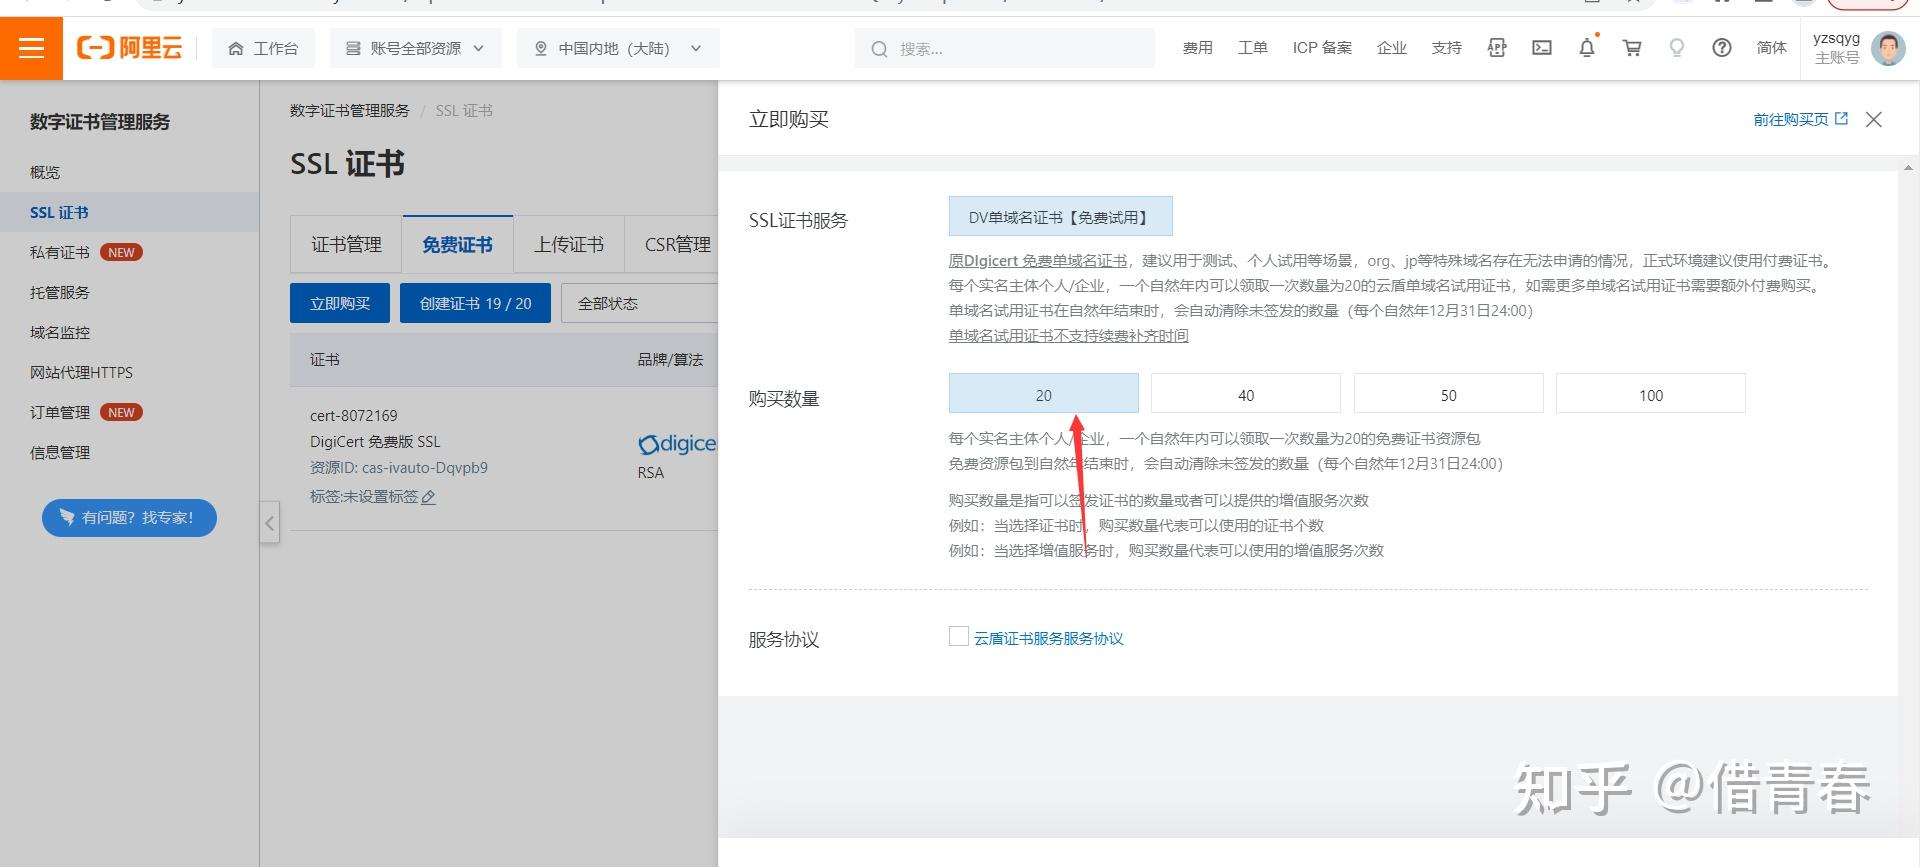This screenshot has width=1920, height=867.
Task: Click the Alibaba Cloud logo
Action: tap(130, 48)
